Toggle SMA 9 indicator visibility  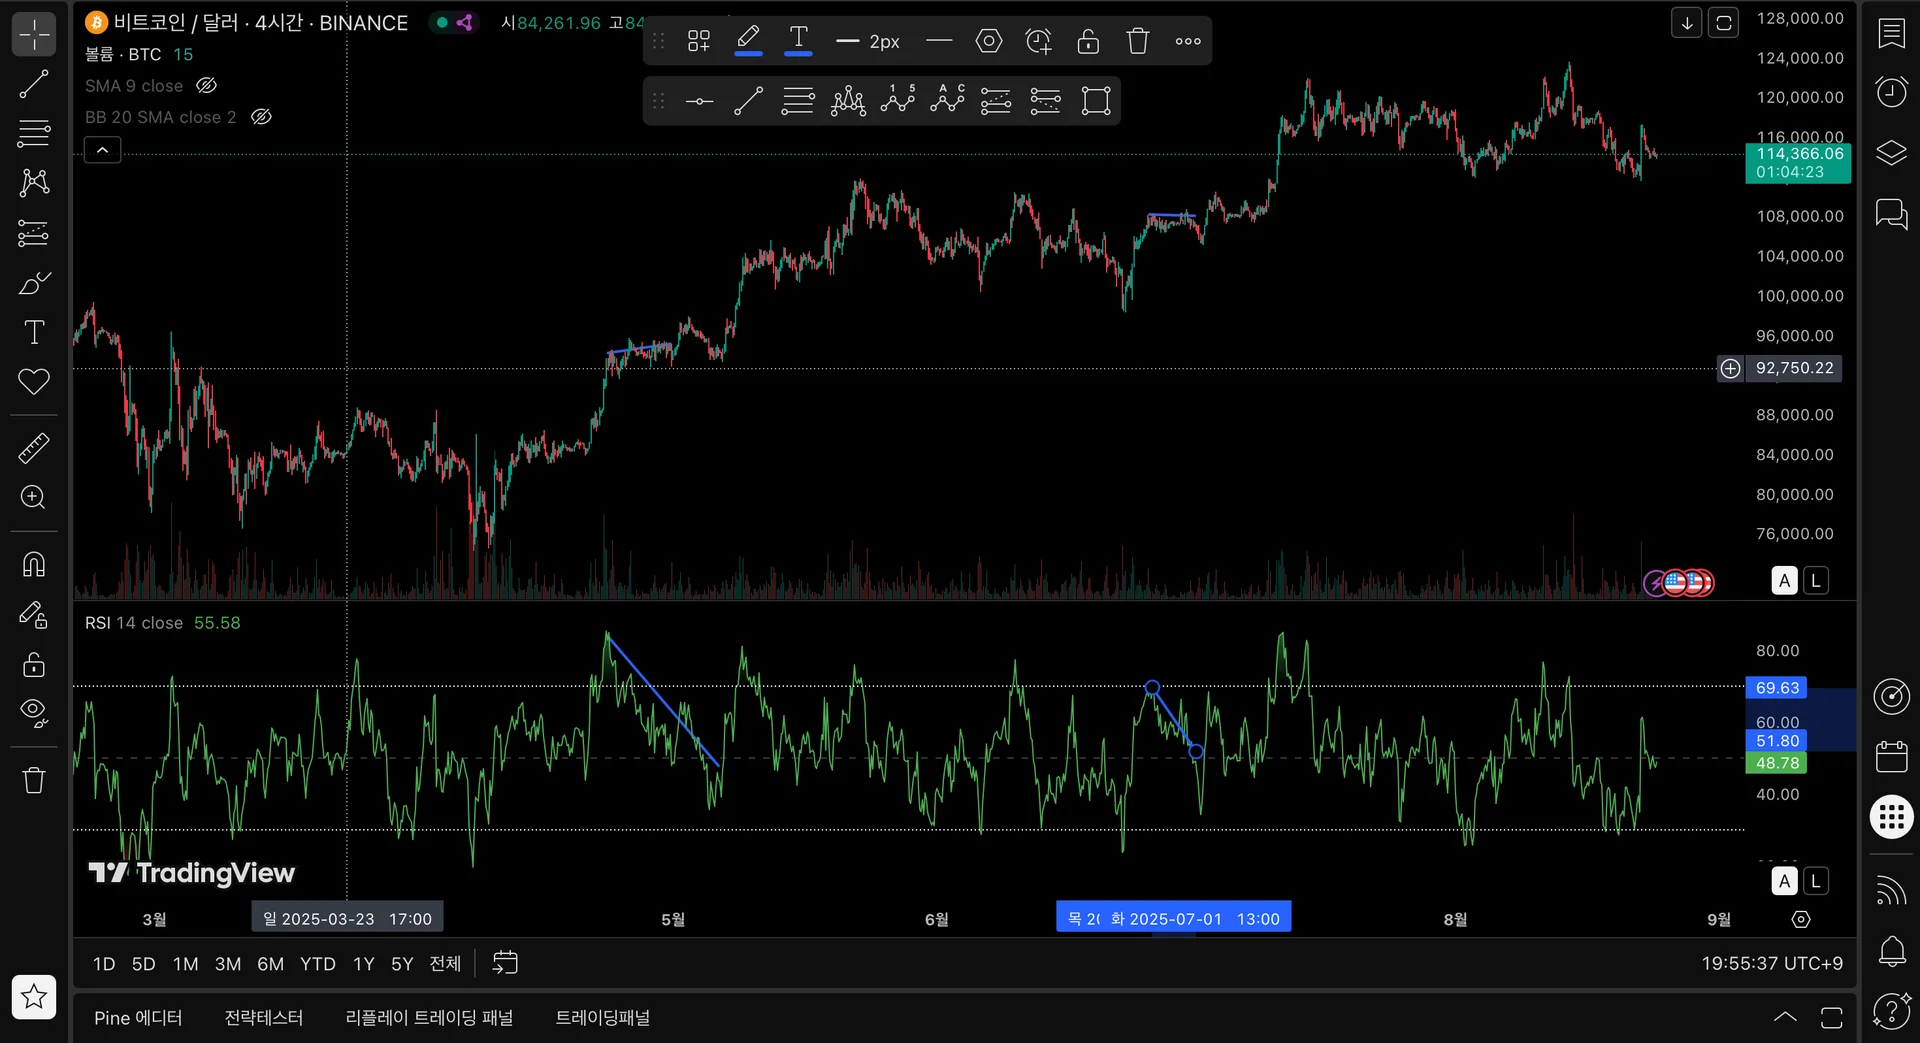click(x=206, y=86)
